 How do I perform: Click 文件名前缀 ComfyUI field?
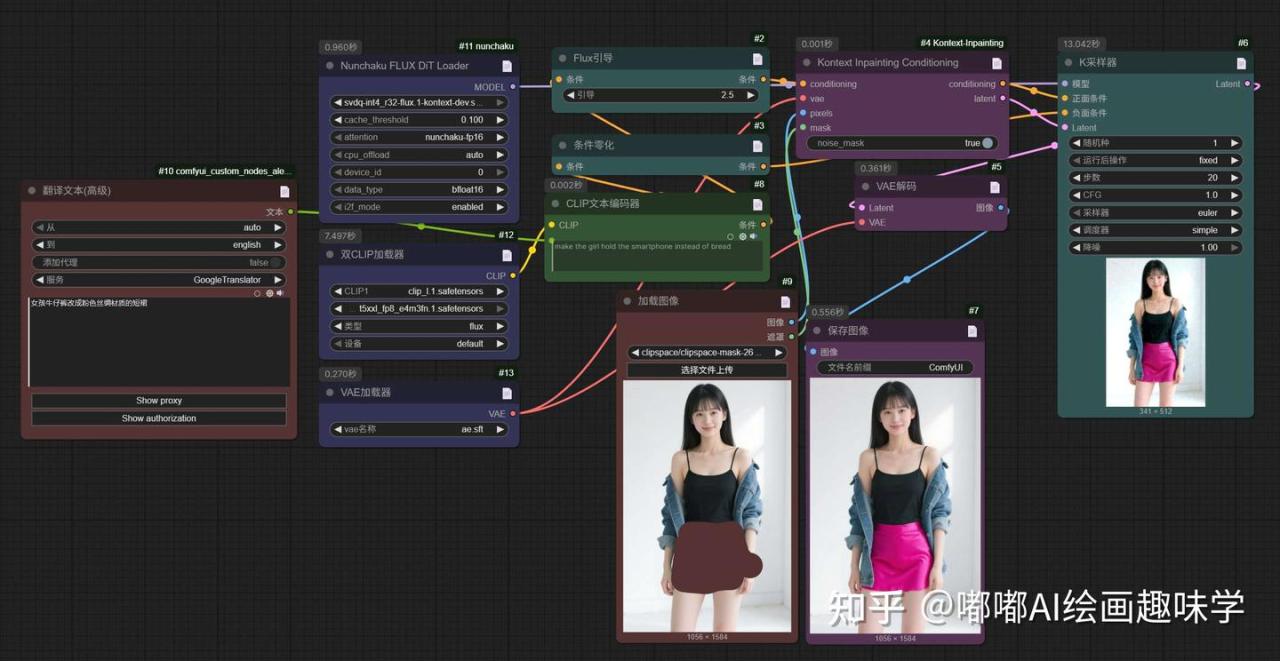tap(895, 368)
